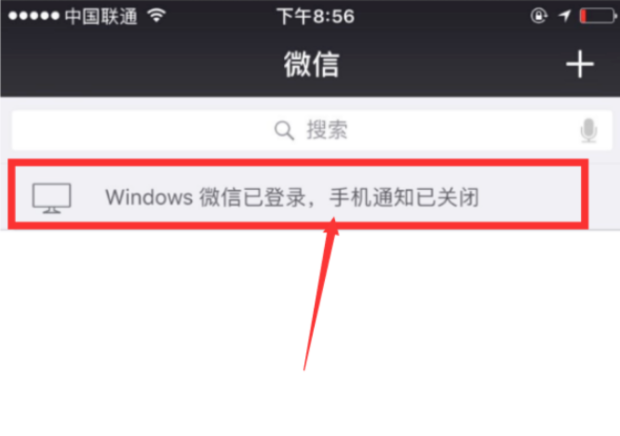Tap the 下午8:56 clock in status bar

click(x=315, y=17)
